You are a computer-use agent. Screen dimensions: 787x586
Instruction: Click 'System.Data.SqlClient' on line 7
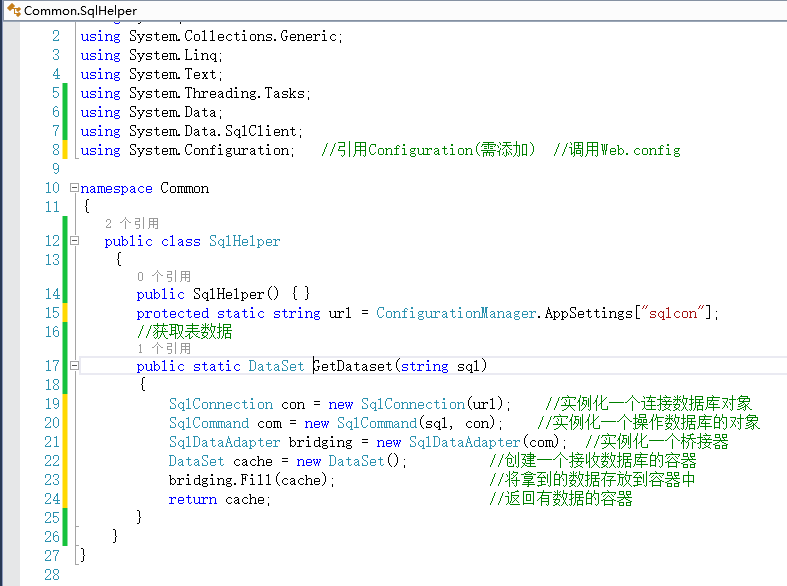tap(213, 131)
